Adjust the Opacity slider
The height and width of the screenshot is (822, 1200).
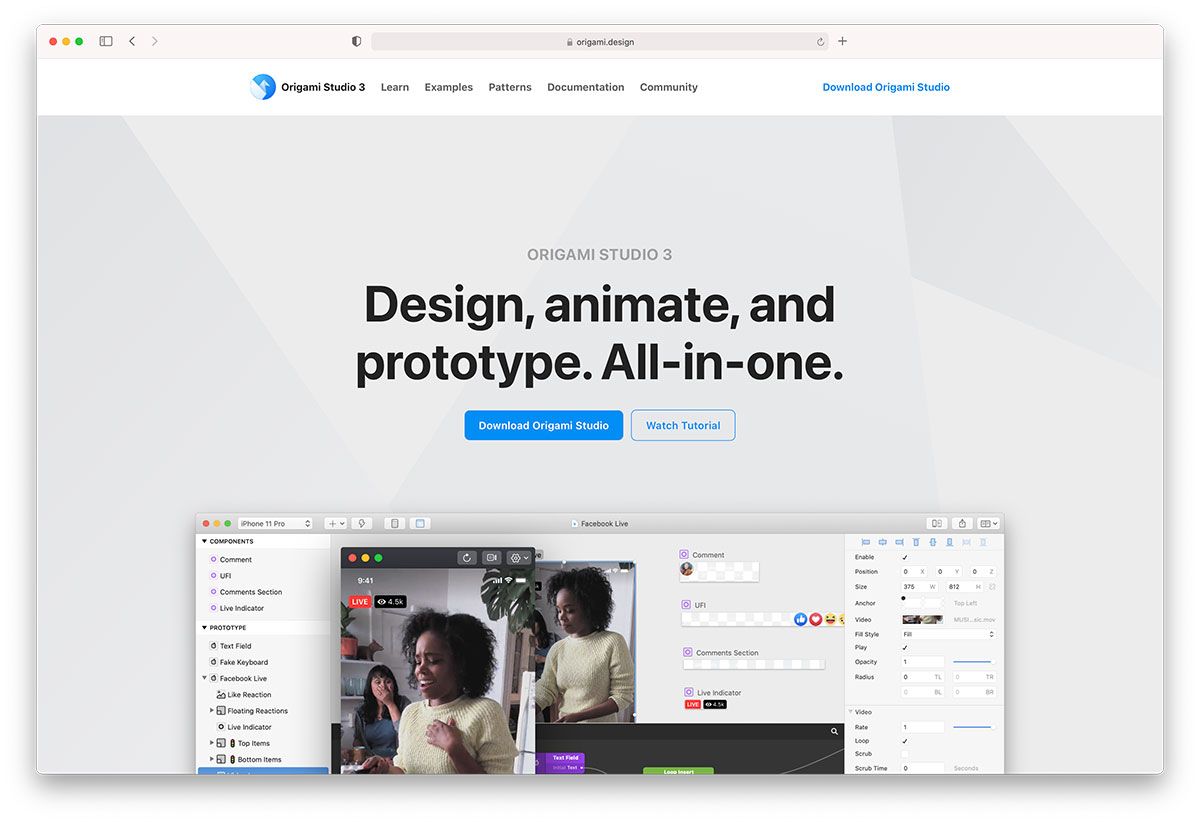tap(972, 662)
